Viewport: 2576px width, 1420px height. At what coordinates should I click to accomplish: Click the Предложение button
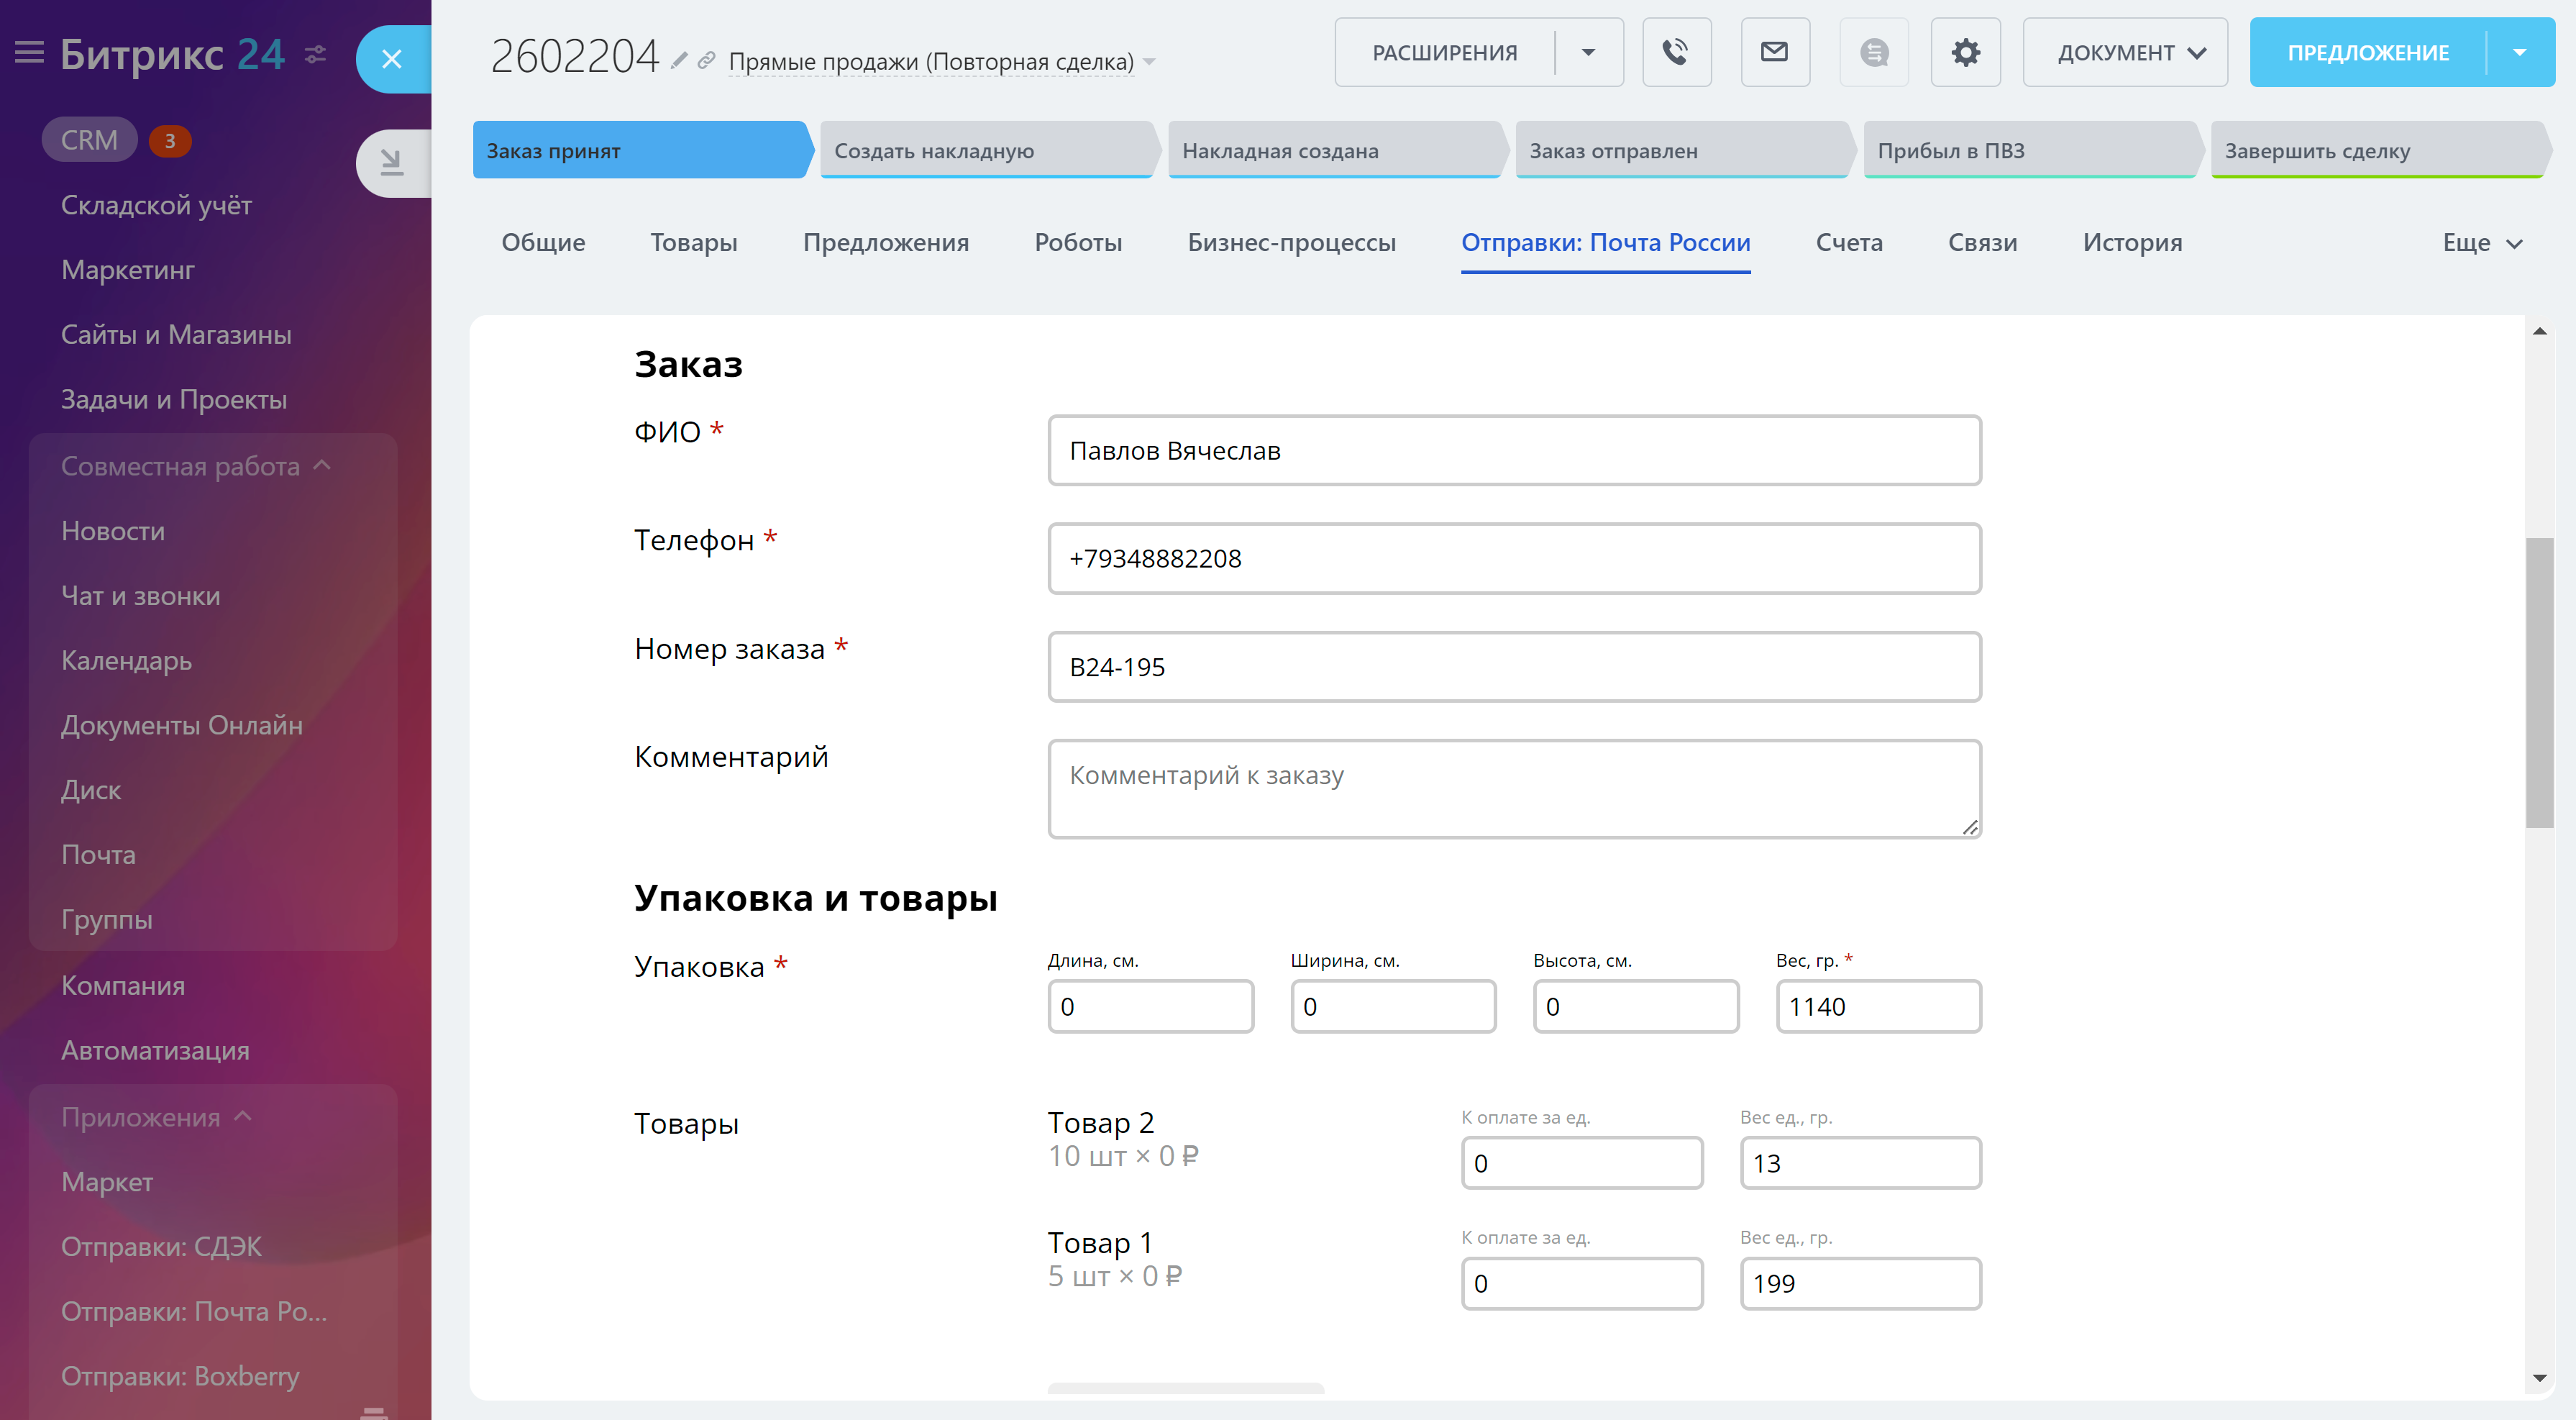2367,52
